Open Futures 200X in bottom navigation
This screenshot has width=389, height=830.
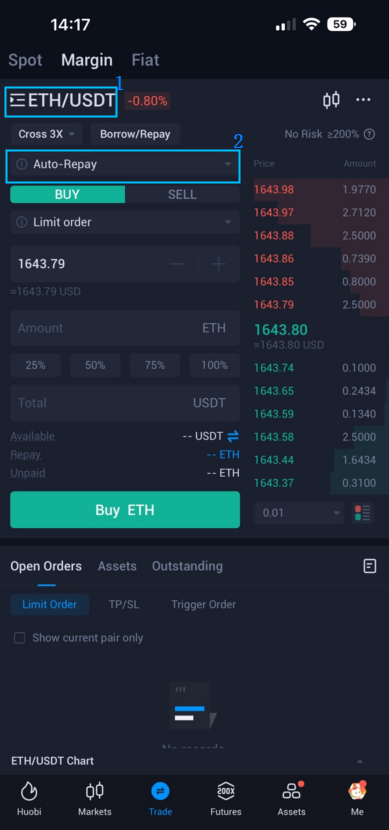coord(225,799)
